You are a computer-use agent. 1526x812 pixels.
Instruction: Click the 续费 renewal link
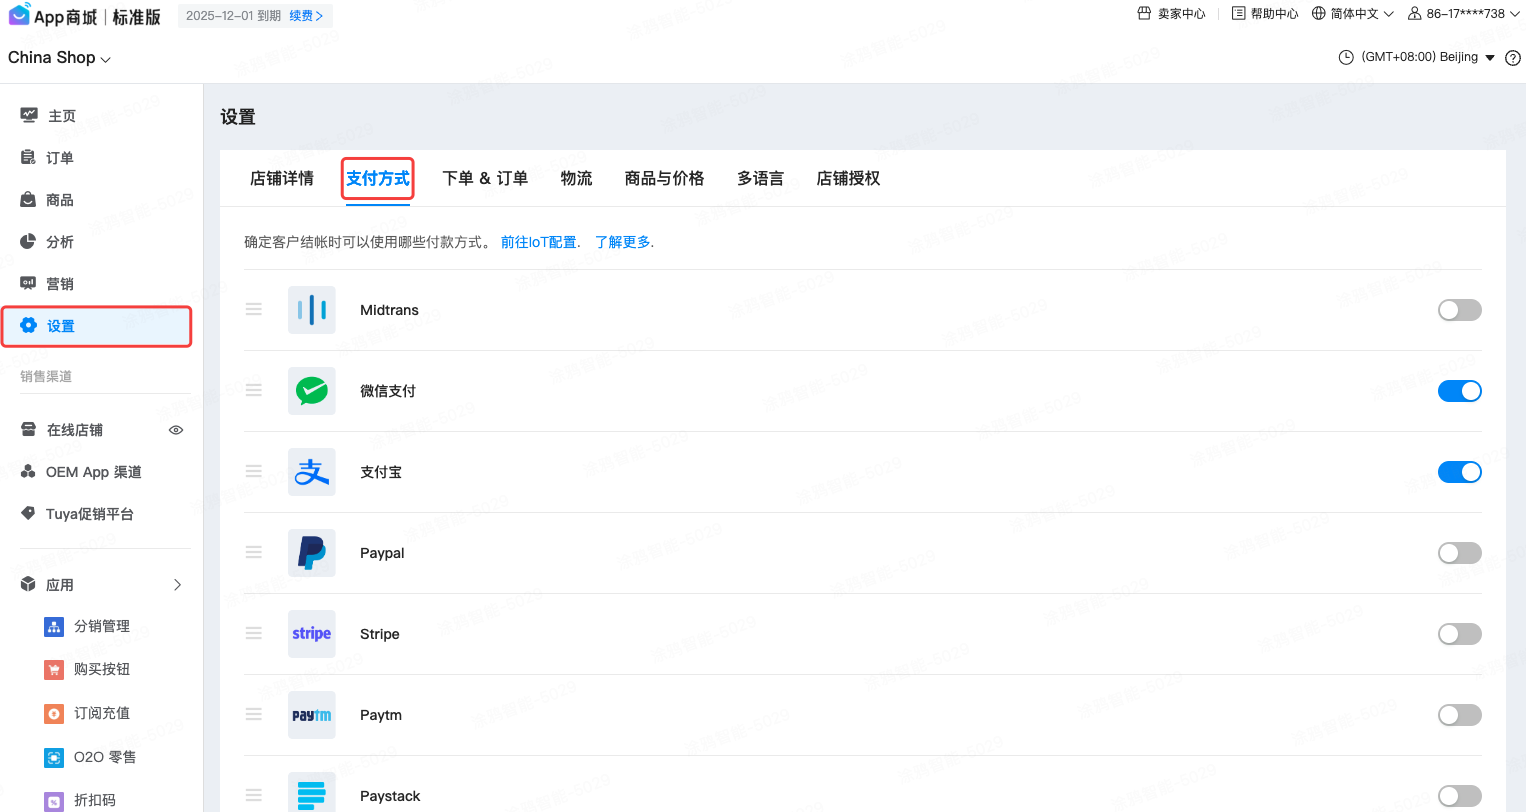[306, 16]
